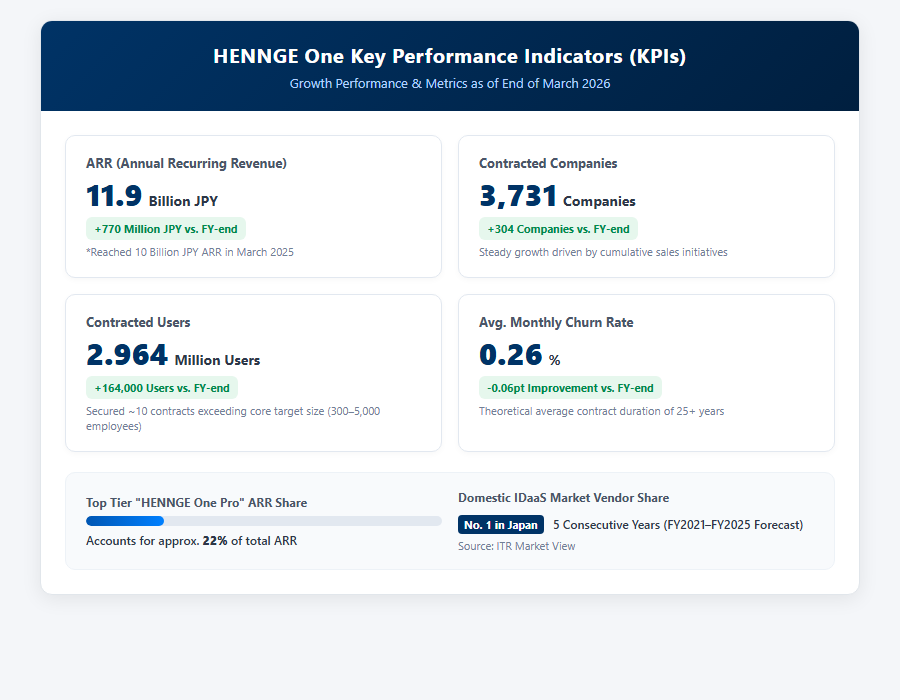Image resolution: width=900 pixels, height=700 pixels.
Task: Click the Source: ITR Market View caption
Action: click(x=517, y=546)
